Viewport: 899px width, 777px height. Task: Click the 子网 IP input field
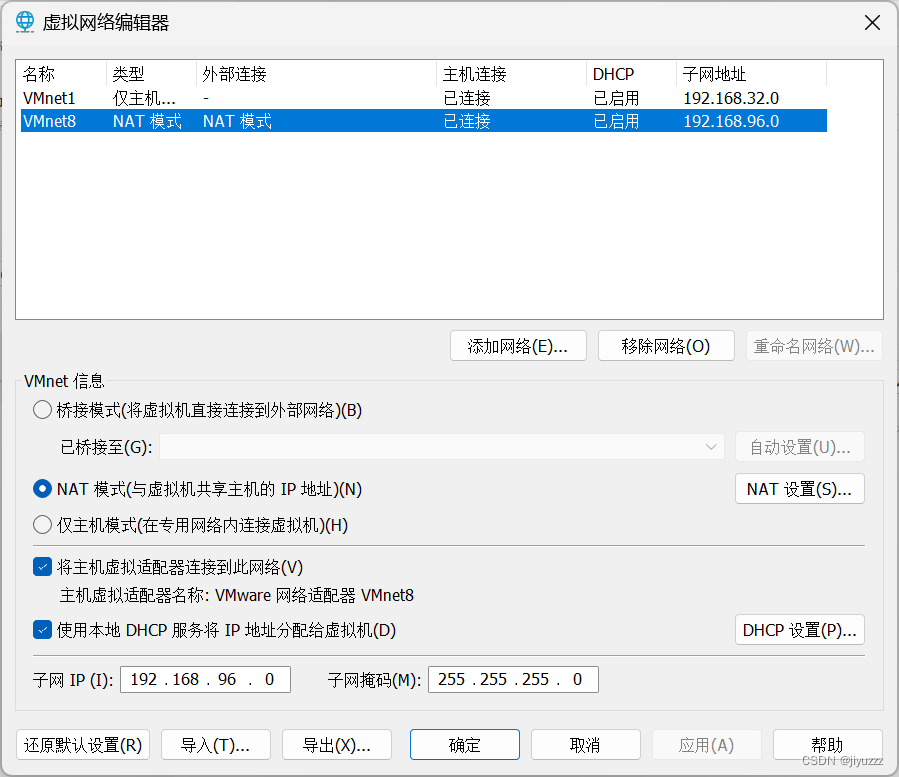point(205,680)
